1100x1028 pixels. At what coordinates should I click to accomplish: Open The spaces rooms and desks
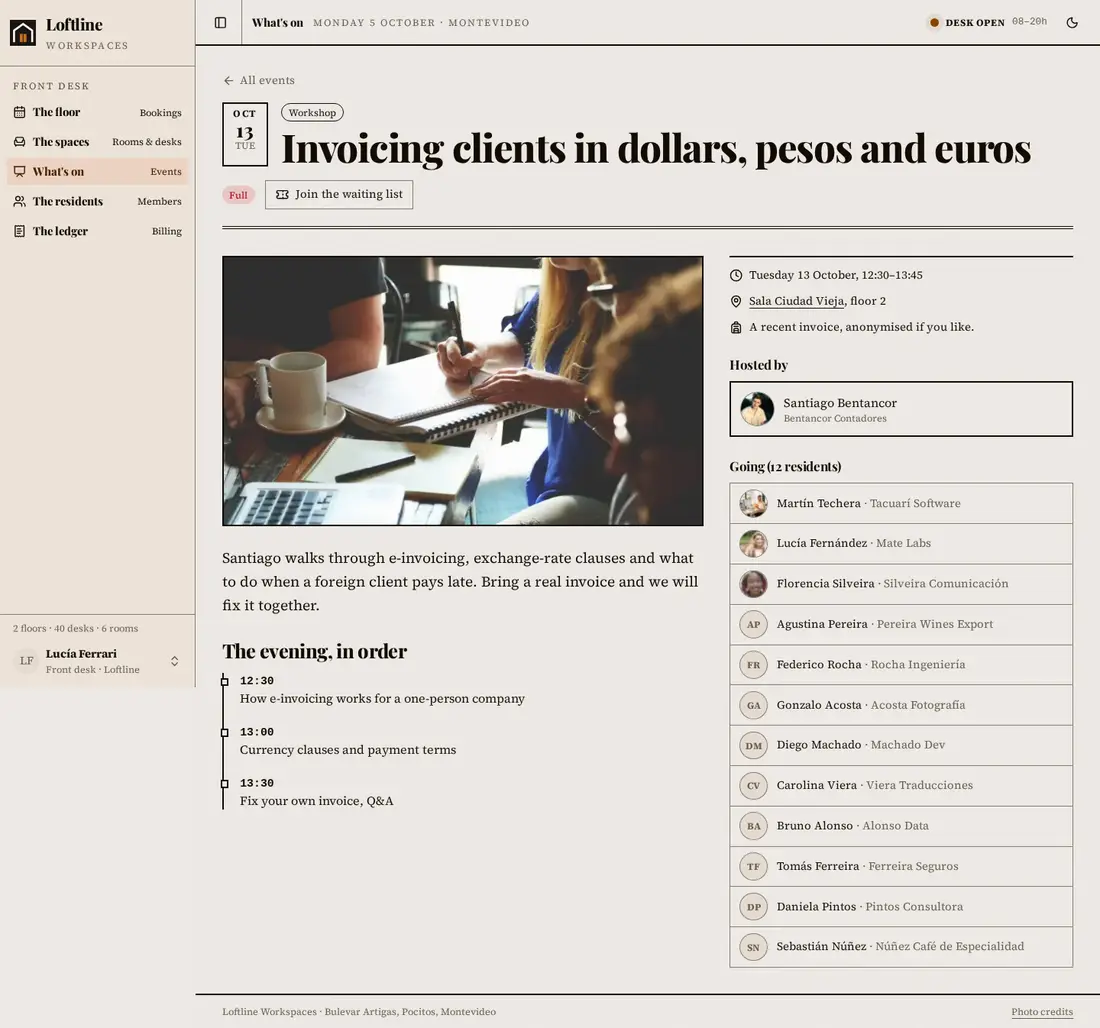tap(98, 142)
